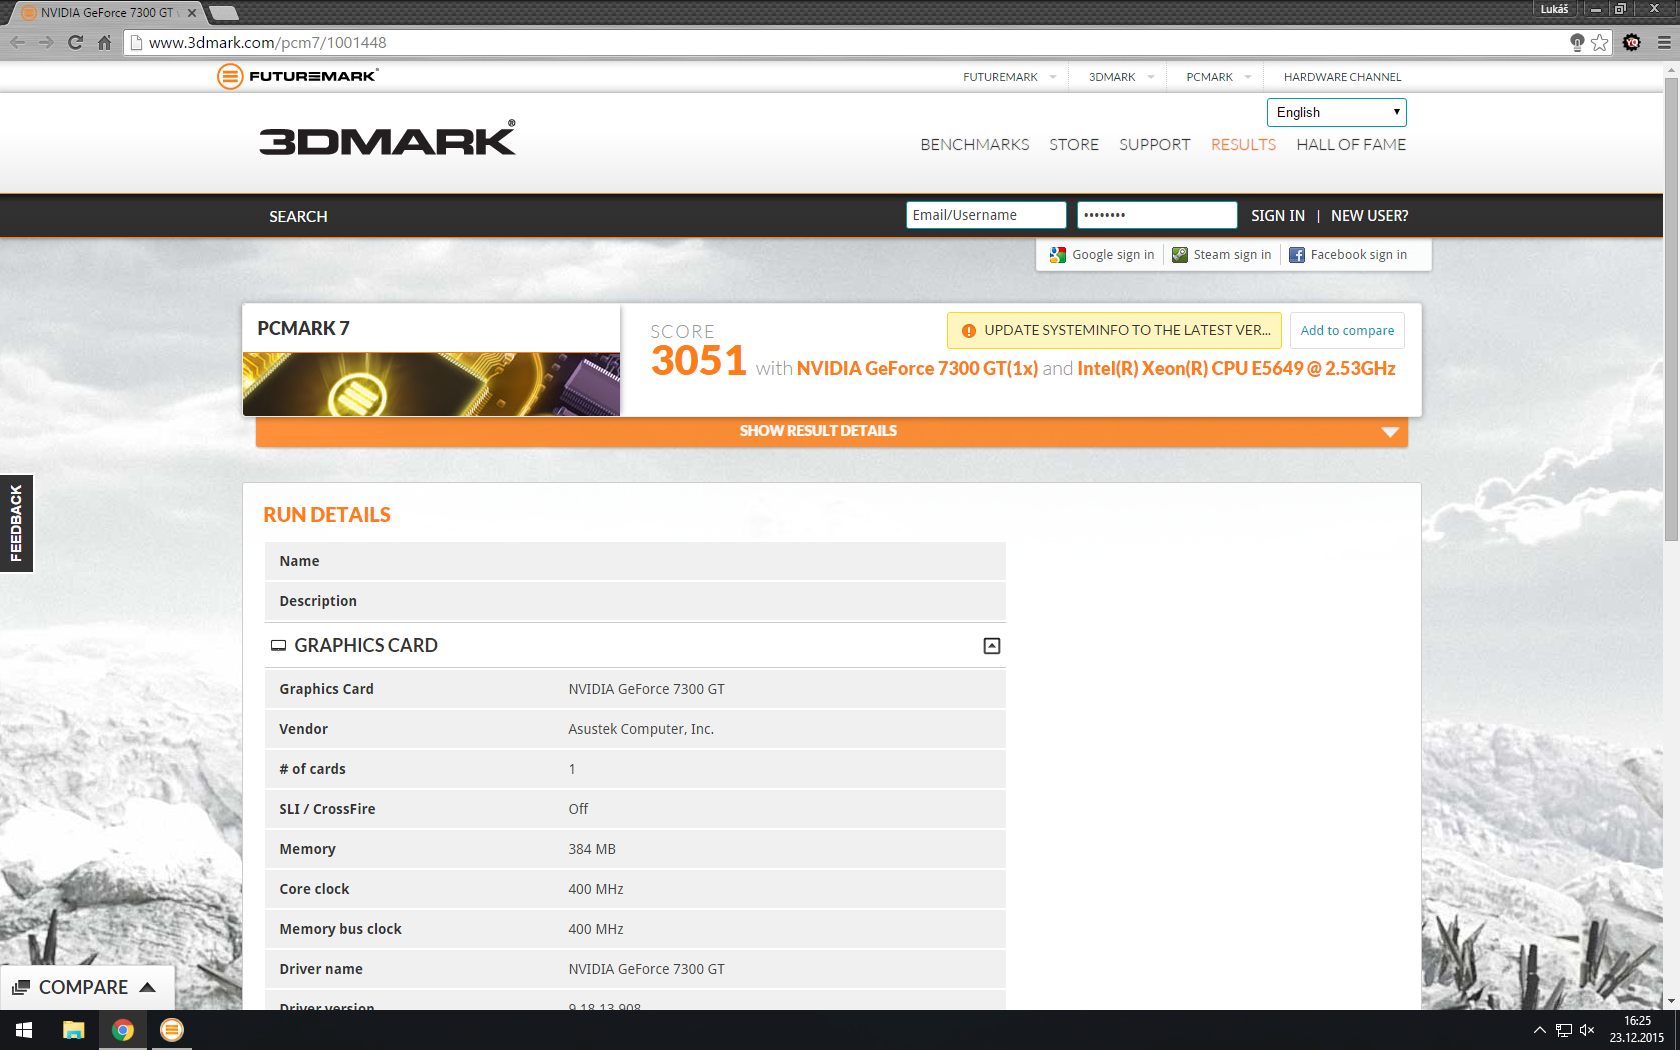Open HALL OF FAME menu item
The height and width of the screenshot is (1050, 1680).
coord(1351,145)
